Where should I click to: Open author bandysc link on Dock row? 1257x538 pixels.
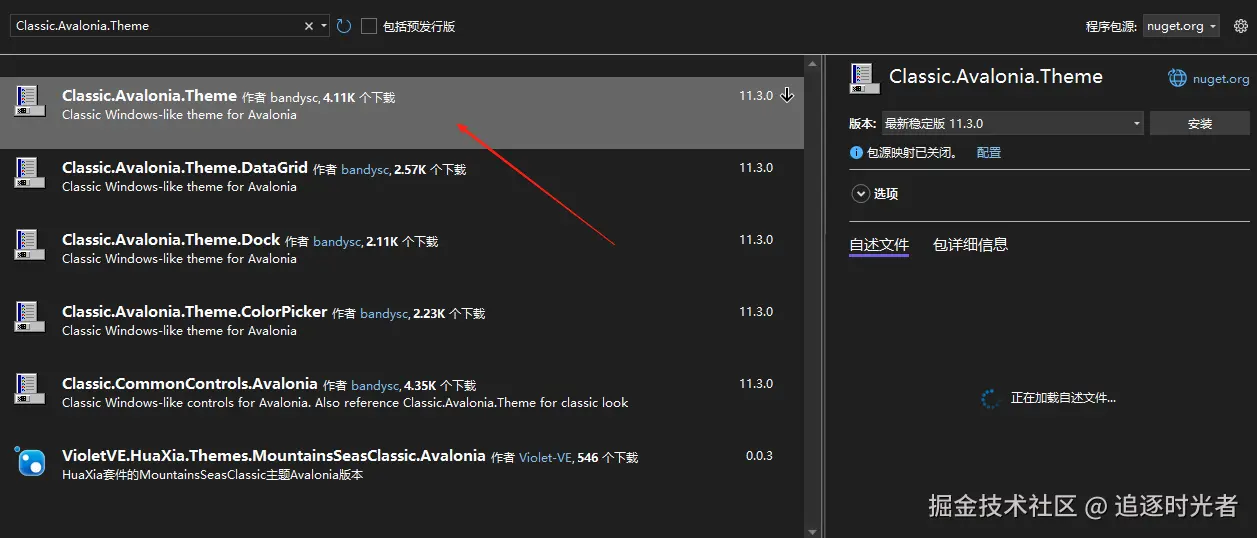pyautogui.click(x=337, y=242)
